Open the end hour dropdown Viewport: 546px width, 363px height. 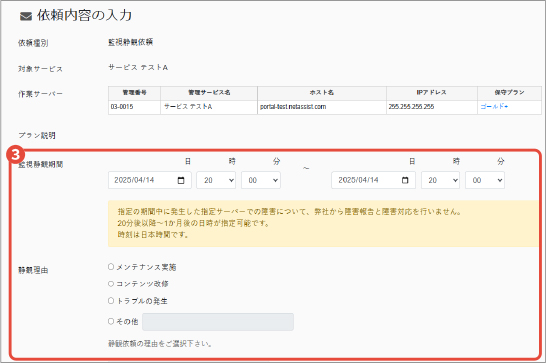click(x=440, y=180)
